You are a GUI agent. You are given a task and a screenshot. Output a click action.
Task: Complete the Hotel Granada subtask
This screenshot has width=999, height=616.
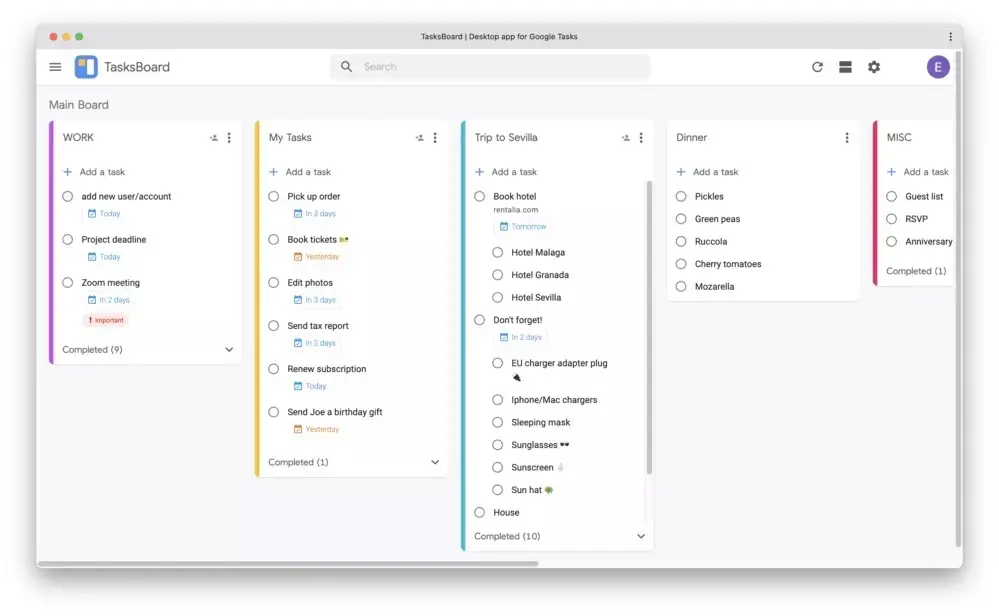[498, 275]
